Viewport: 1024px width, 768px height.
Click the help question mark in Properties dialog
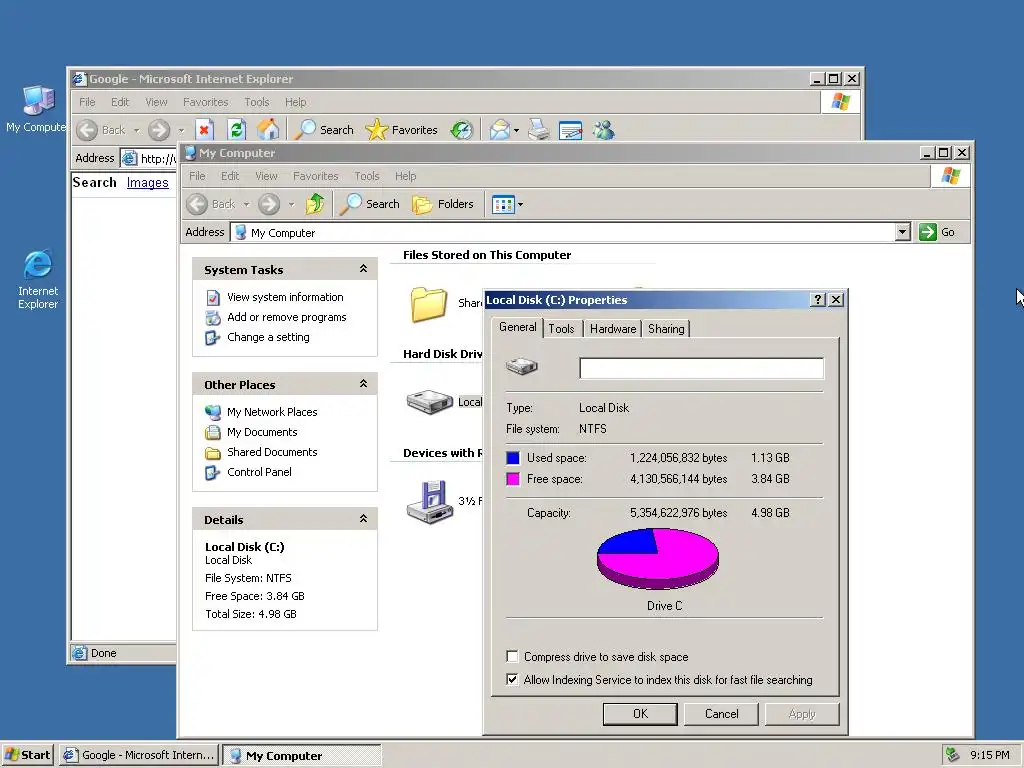coord(818,300)
